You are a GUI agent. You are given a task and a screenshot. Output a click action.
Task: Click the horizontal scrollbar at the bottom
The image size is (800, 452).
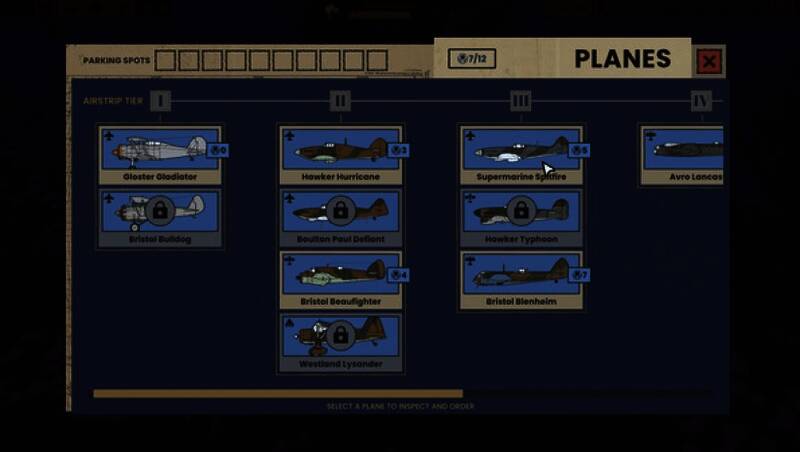[x=278, y=394]
